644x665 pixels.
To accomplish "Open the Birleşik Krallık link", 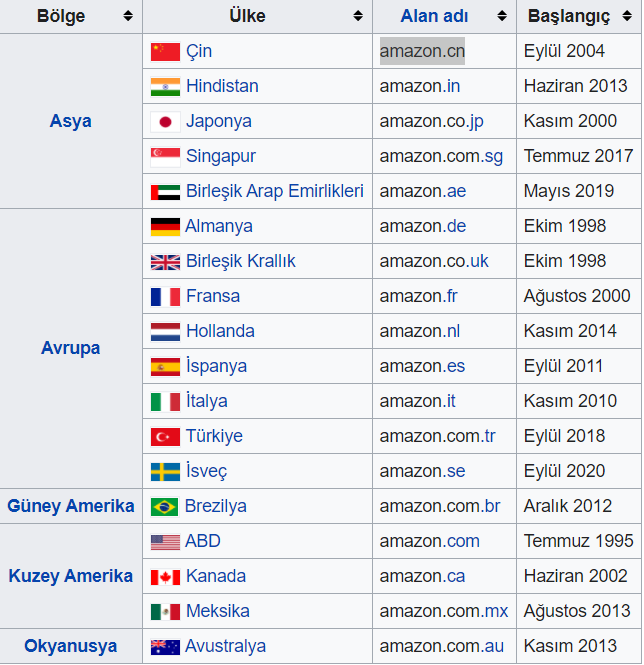I will click(241, 261).
